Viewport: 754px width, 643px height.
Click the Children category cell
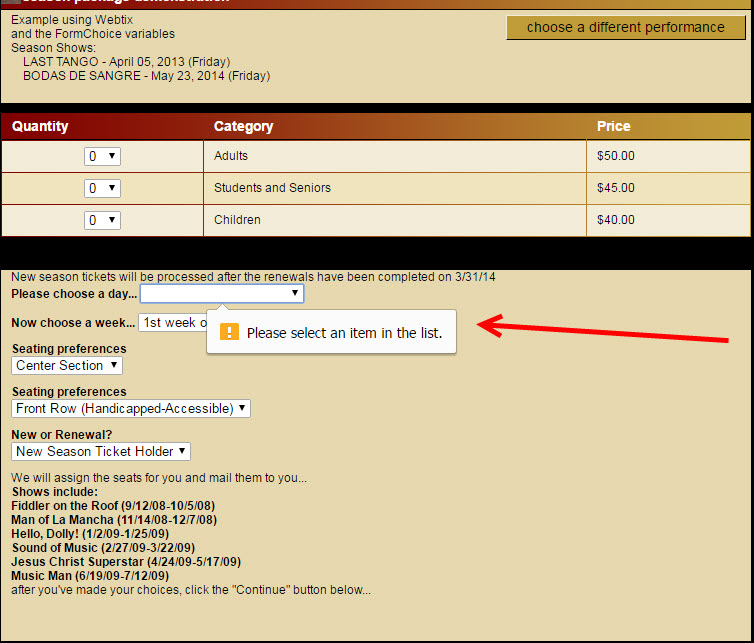pos(395,220)
